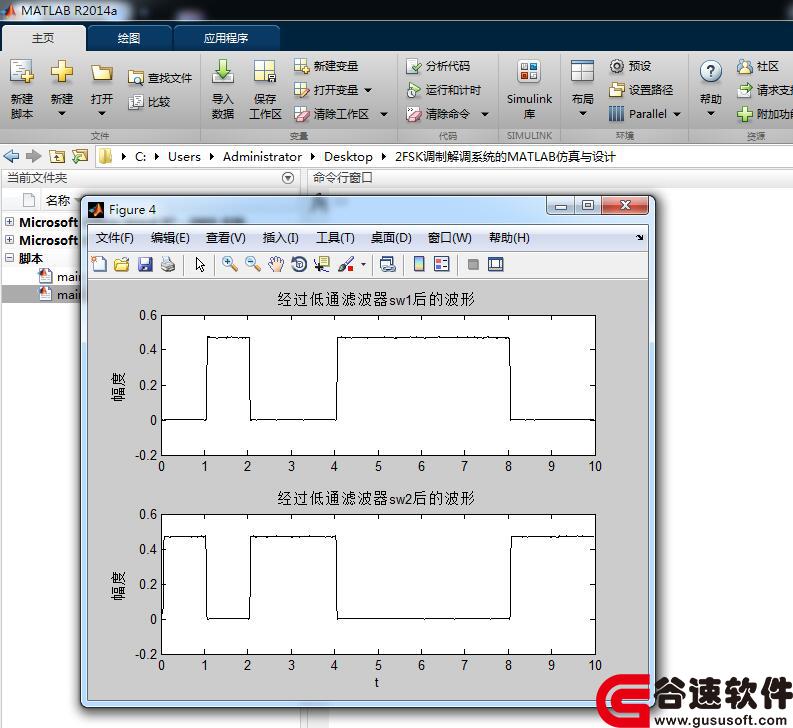
Task: Open Preferences (预设)
Action: point(630,66)
